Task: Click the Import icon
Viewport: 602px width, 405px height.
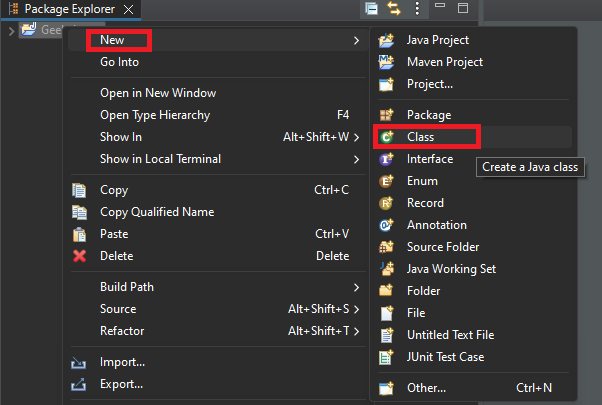Action: pos(78,362)
